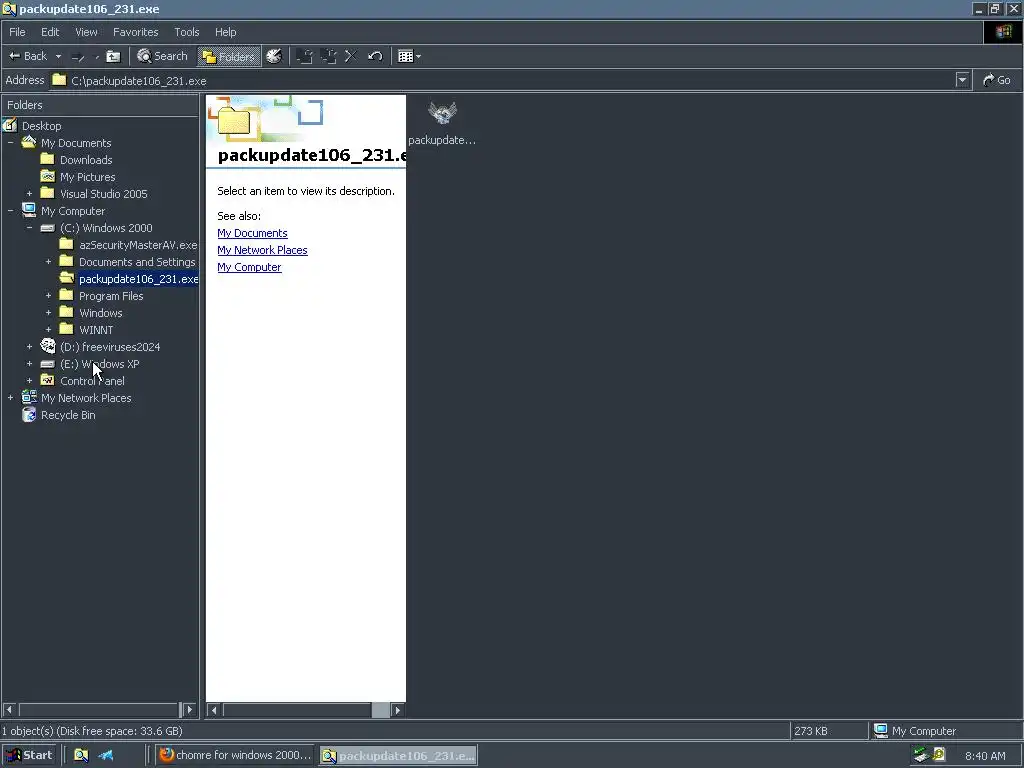Select the Downloads folder in tree
Image resolution: width=1024 pixels, height=768 pixels.
click(86, 160)
